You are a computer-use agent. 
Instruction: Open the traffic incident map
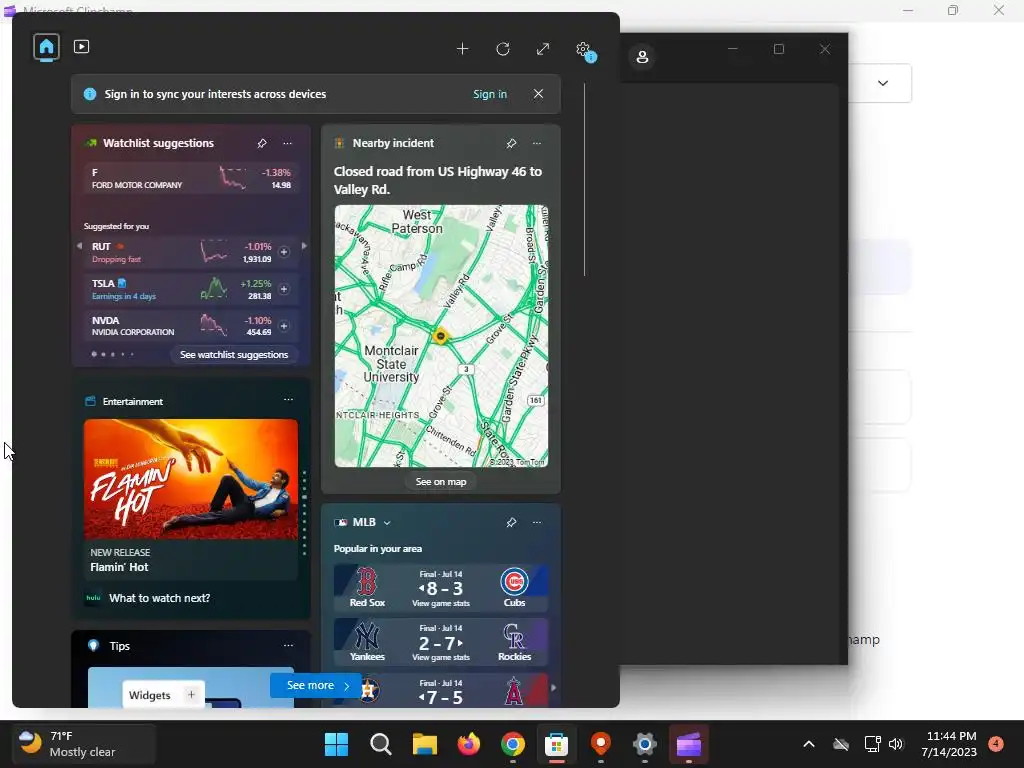441,336
